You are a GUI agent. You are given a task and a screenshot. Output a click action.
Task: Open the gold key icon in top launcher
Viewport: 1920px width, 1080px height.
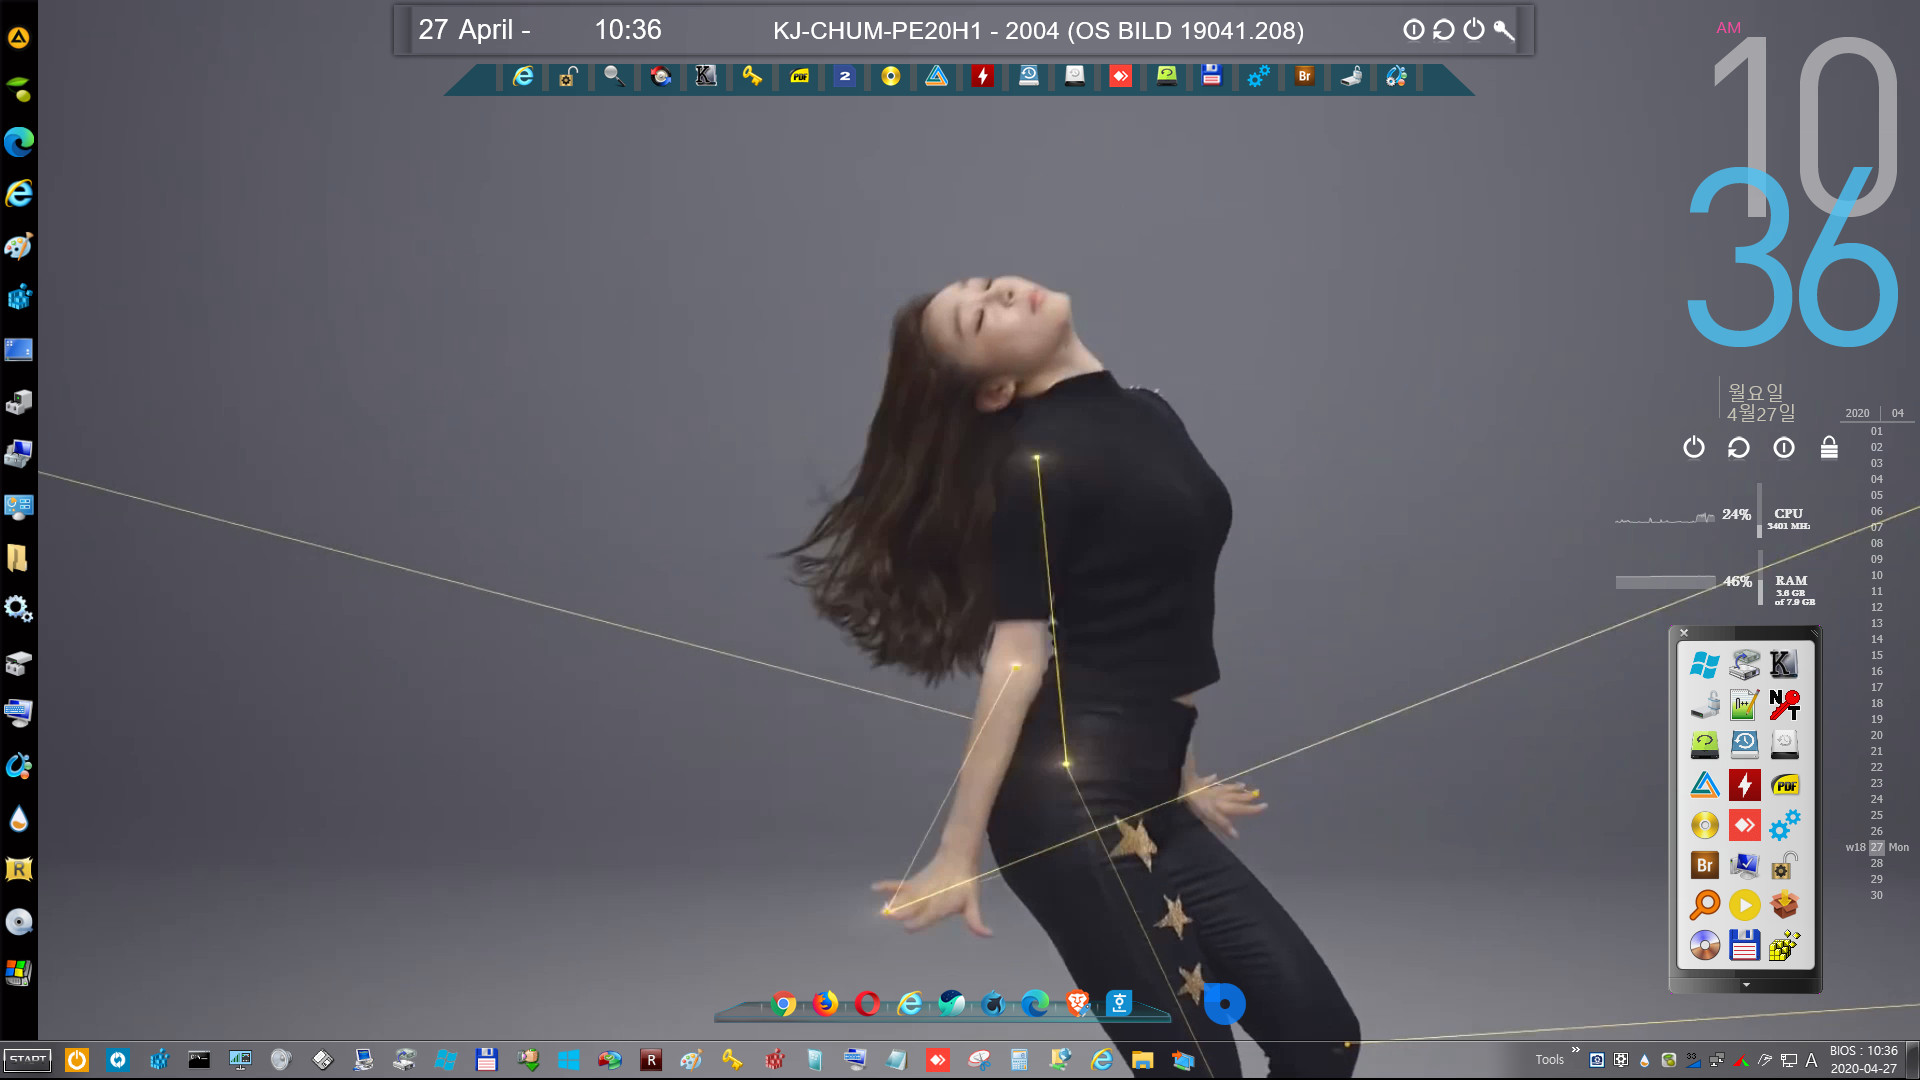[752, 76]
